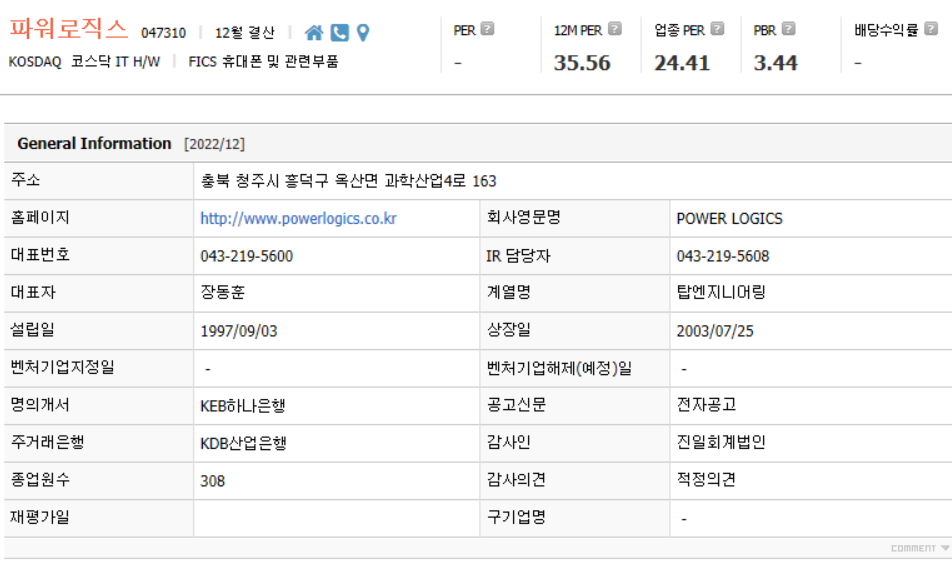This screenshot has height=562, width=952.
Task: Click the FICS 휴대폰 및 관련부품 label
Action: (263, 61)
